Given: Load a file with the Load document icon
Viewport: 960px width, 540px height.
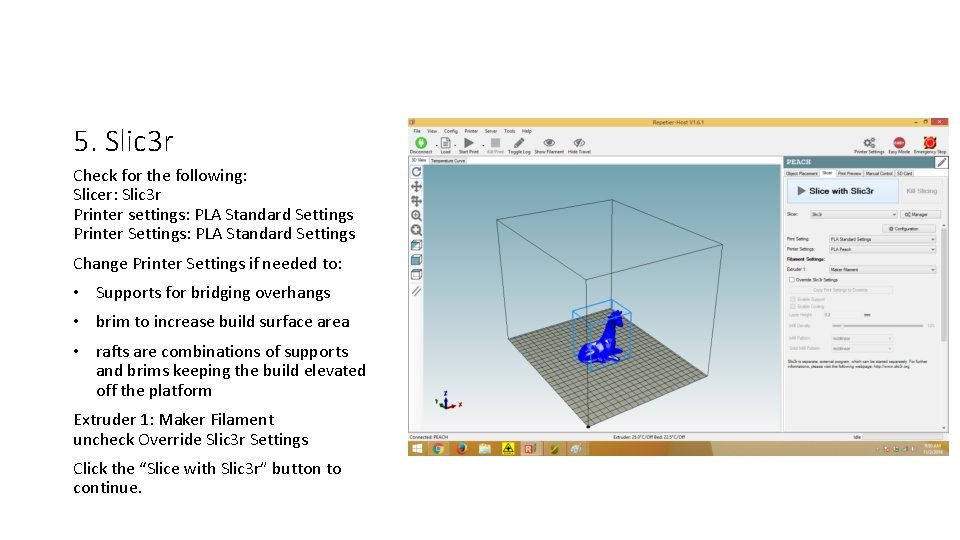Looking at the screenshot, I should click(x=445, y=143).
